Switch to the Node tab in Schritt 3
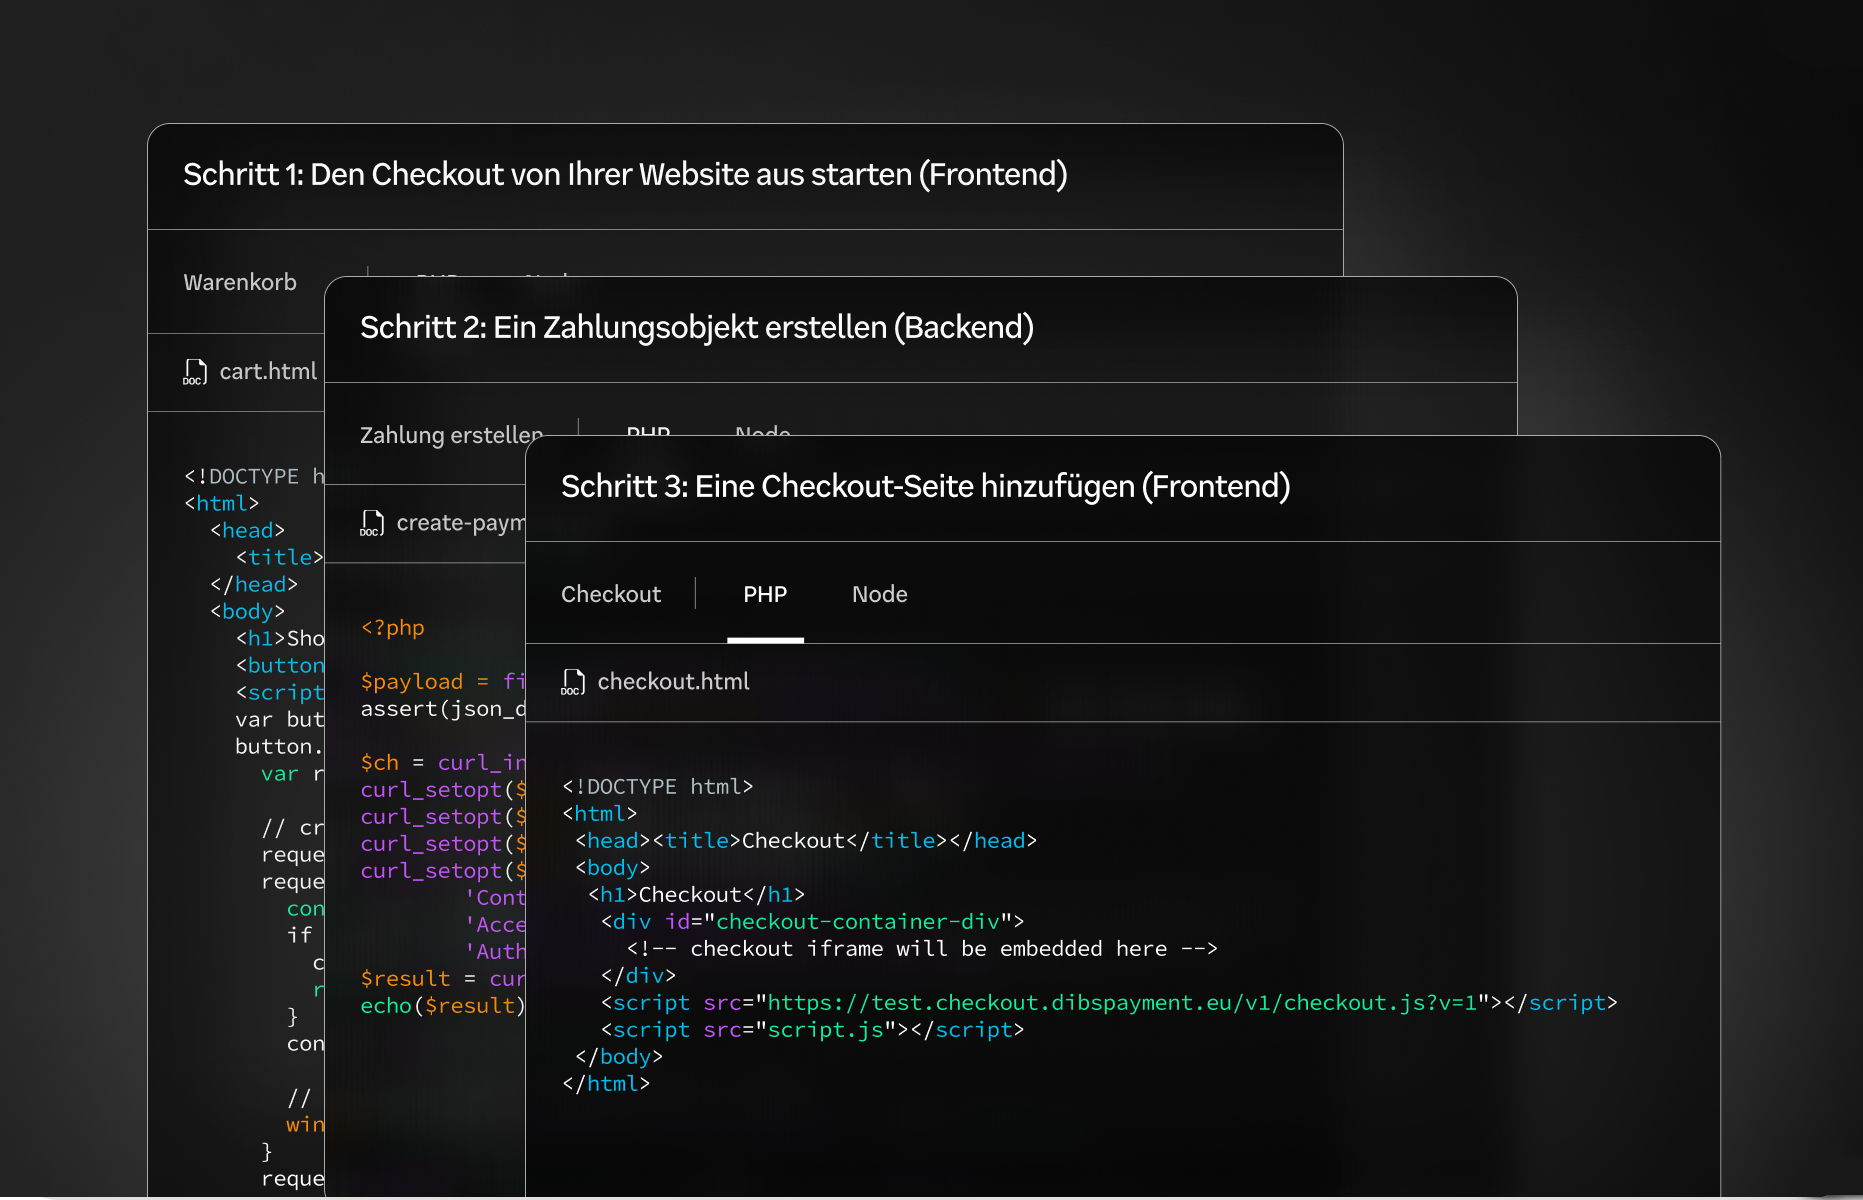This screenshot has width=1863, height=1200. (879, 594)
